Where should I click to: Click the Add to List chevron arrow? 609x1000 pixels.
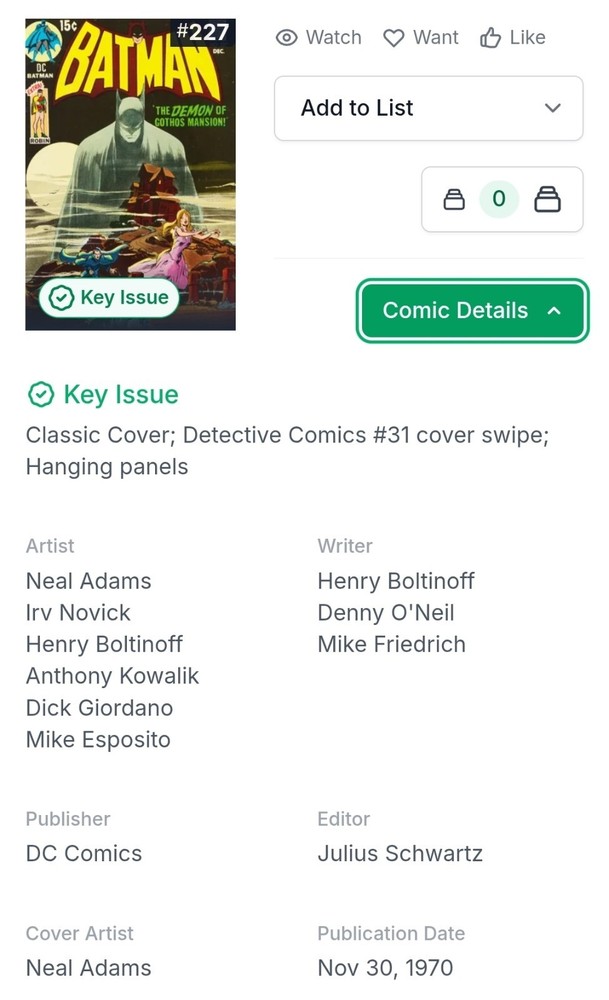point(553,108)
